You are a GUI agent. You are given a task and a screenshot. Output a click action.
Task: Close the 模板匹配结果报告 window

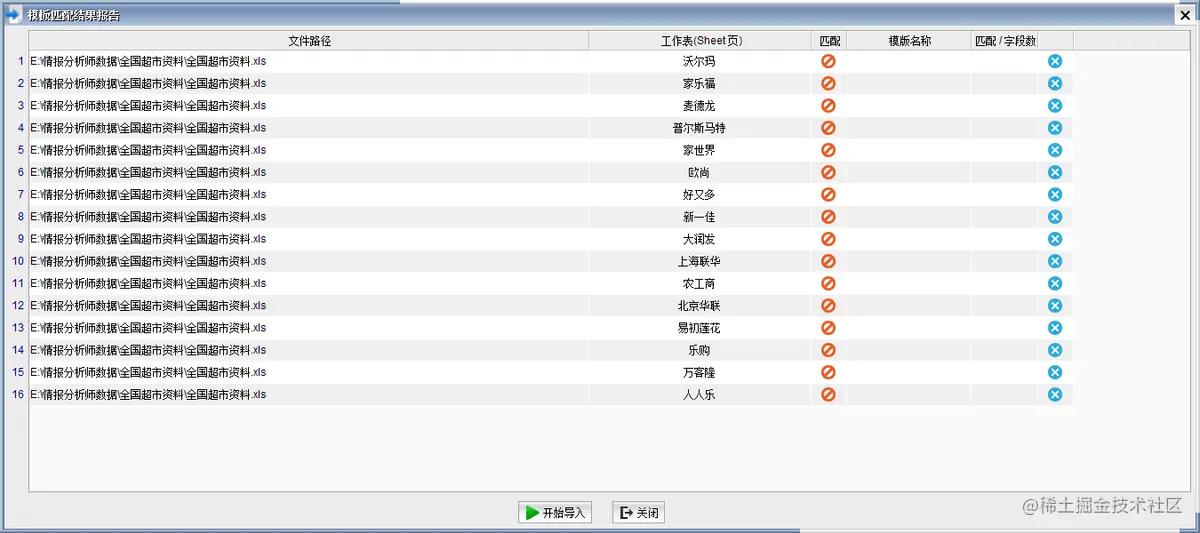pos(1184,13)
